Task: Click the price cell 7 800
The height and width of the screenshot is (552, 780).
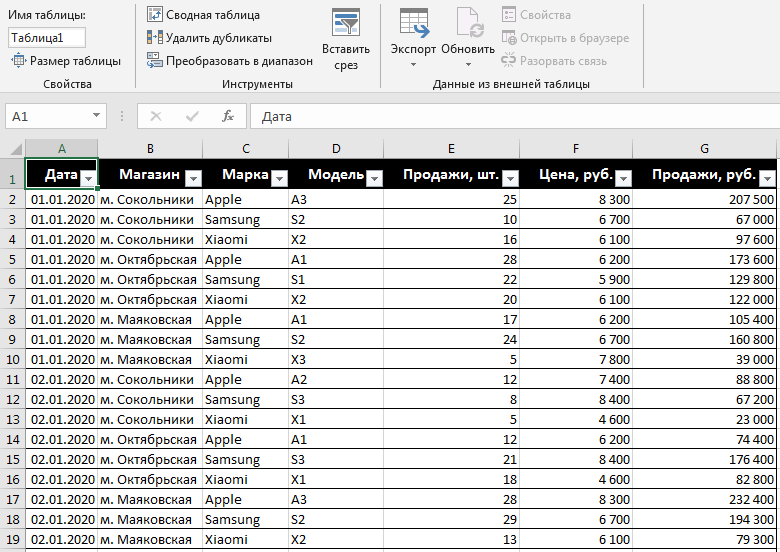Action: point(576,360)
